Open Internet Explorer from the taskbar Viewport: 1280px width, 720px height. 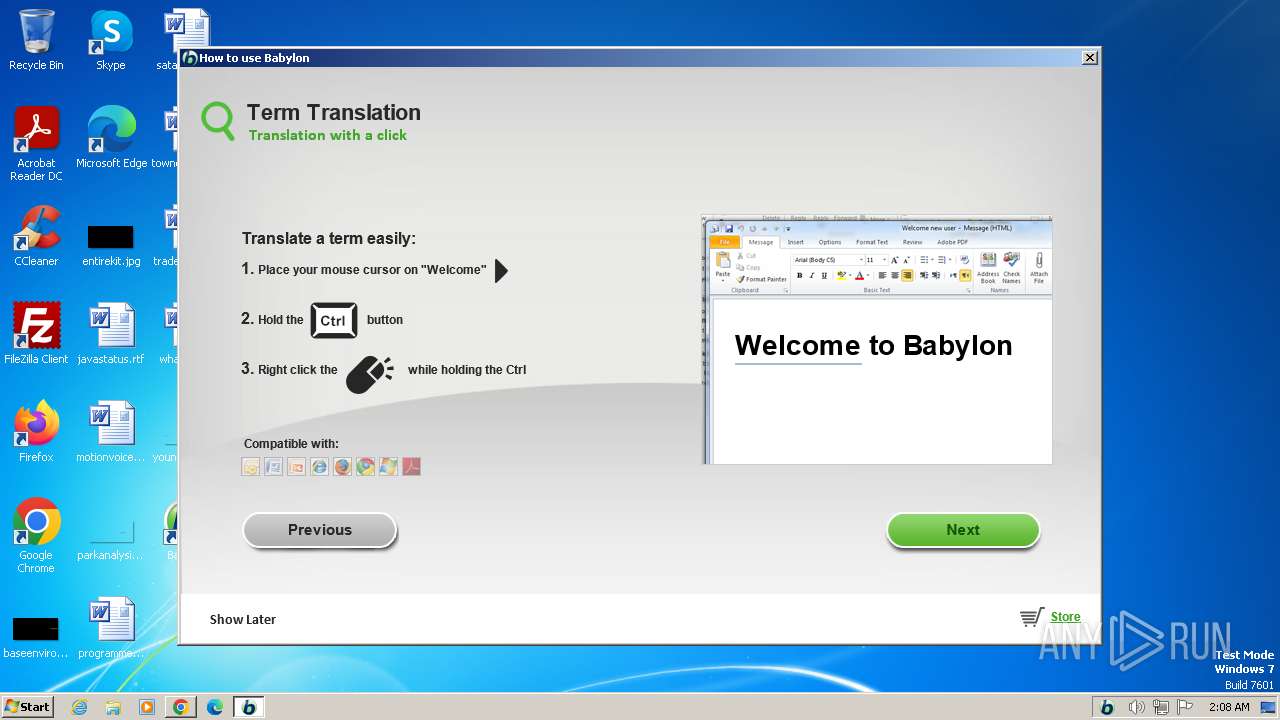[80, 707]
